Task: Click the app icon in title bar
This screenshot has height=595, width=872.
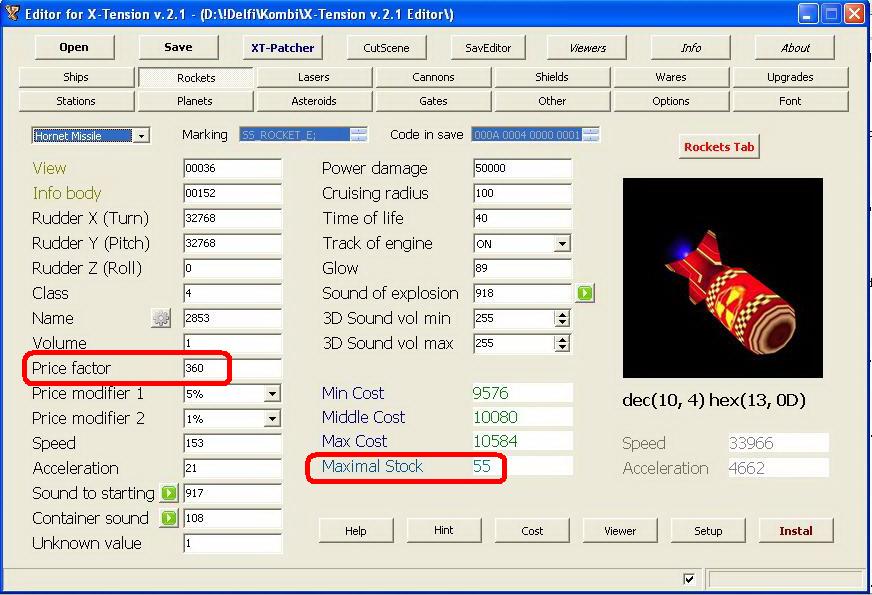Action: click(x=13, y=14)
